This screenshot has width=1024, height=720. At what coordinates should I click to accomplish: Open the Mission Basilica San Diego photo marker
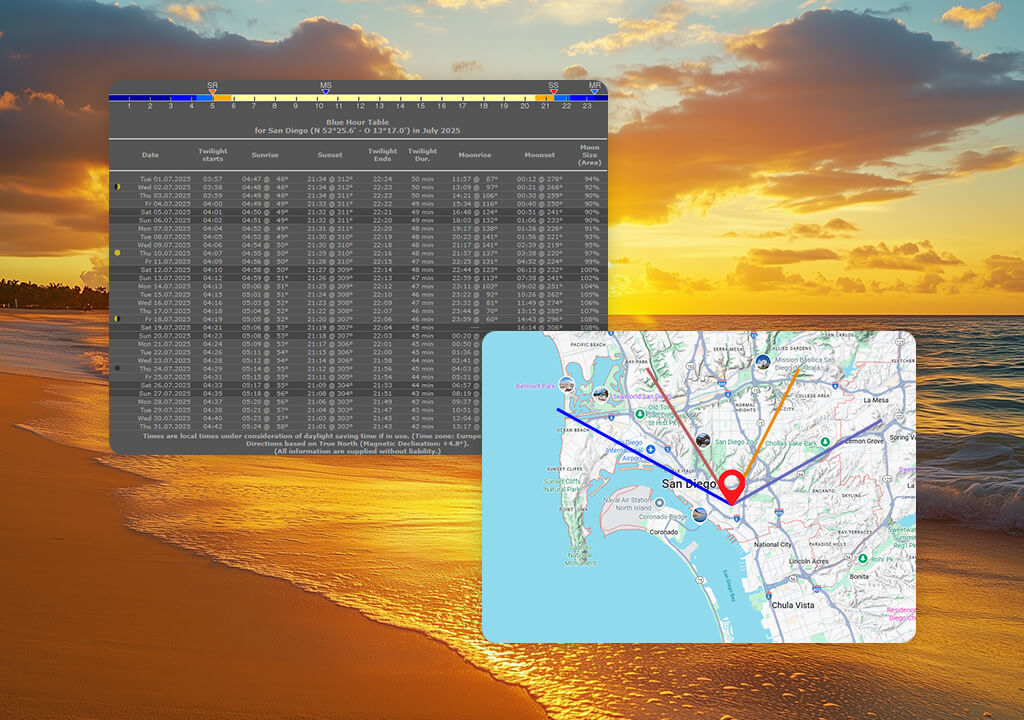coord(762,361)
